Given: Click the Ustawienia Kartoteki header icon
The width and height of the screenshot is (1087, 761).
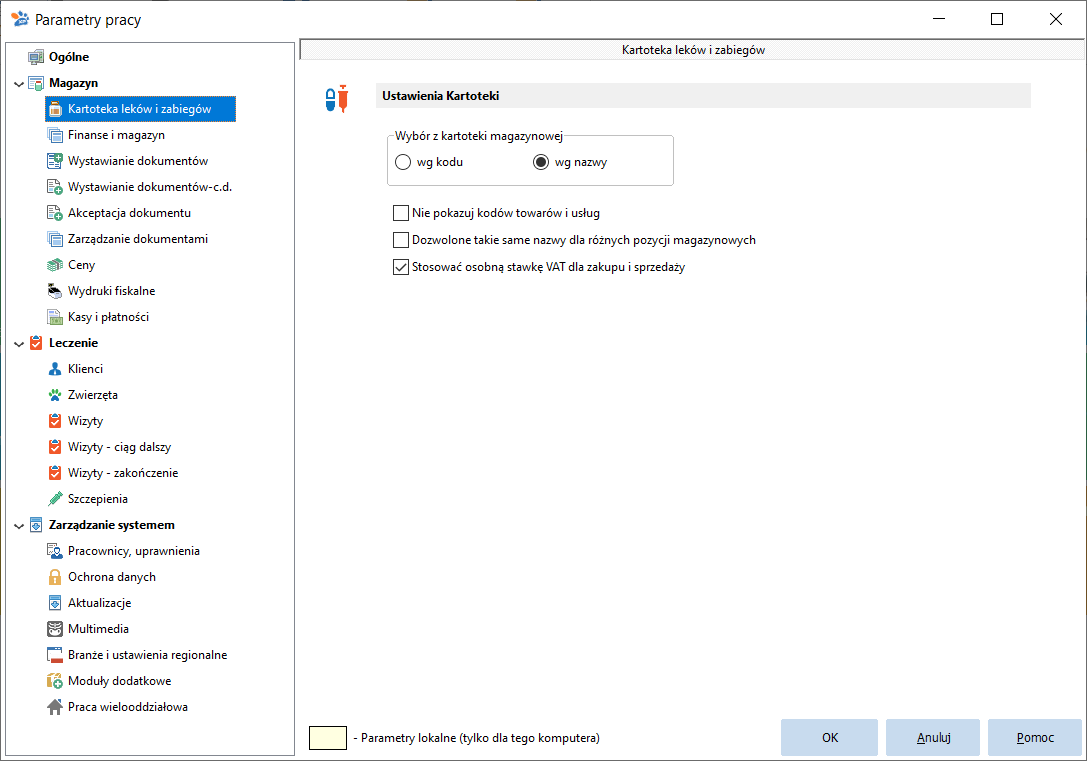Looking at the screenshot, I should 337,98.
